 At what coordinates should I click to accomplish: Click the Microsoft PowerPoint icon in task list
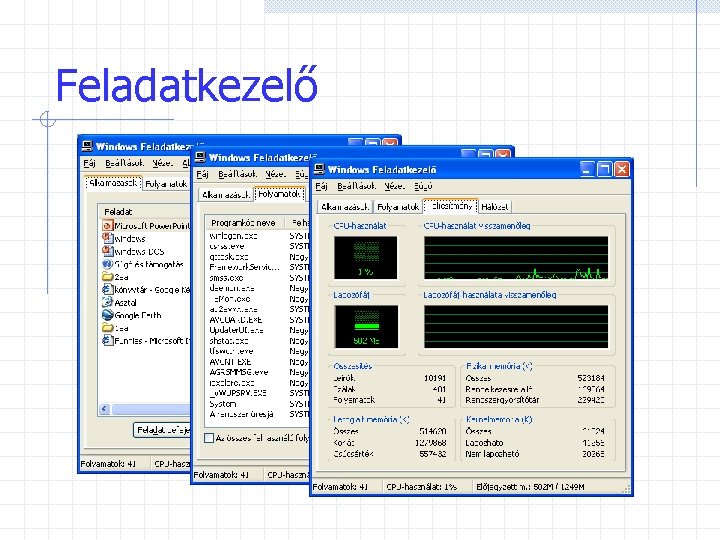(107, 225)
